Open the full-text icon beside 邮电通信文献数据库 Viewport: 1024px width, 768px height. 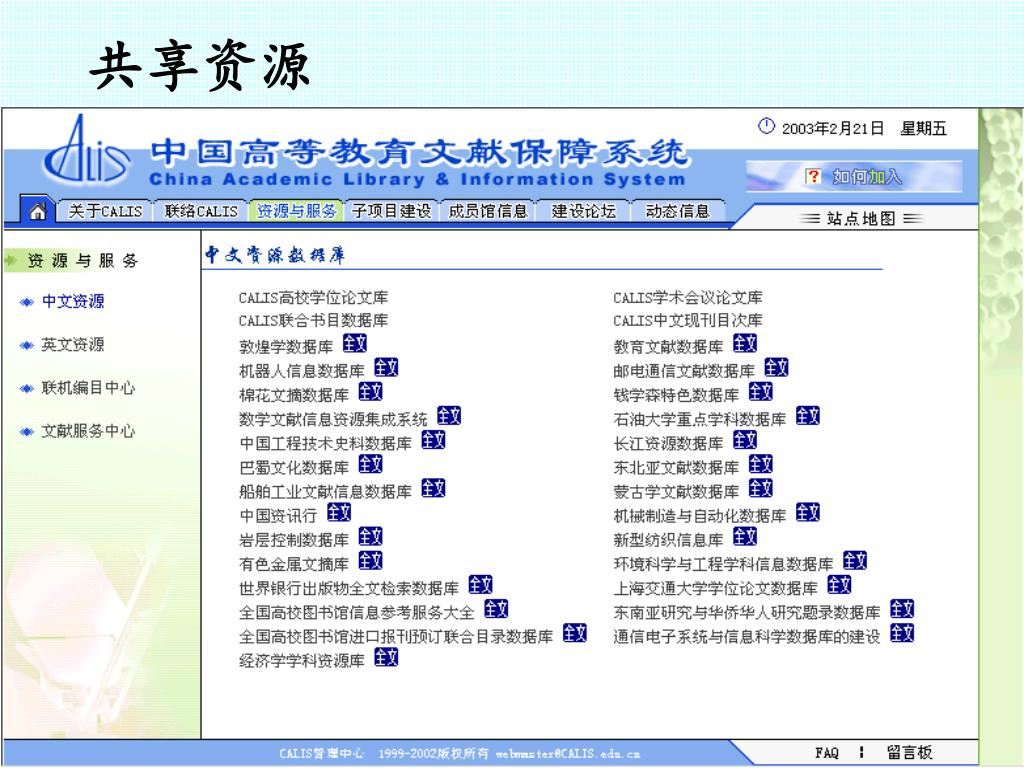776,368
